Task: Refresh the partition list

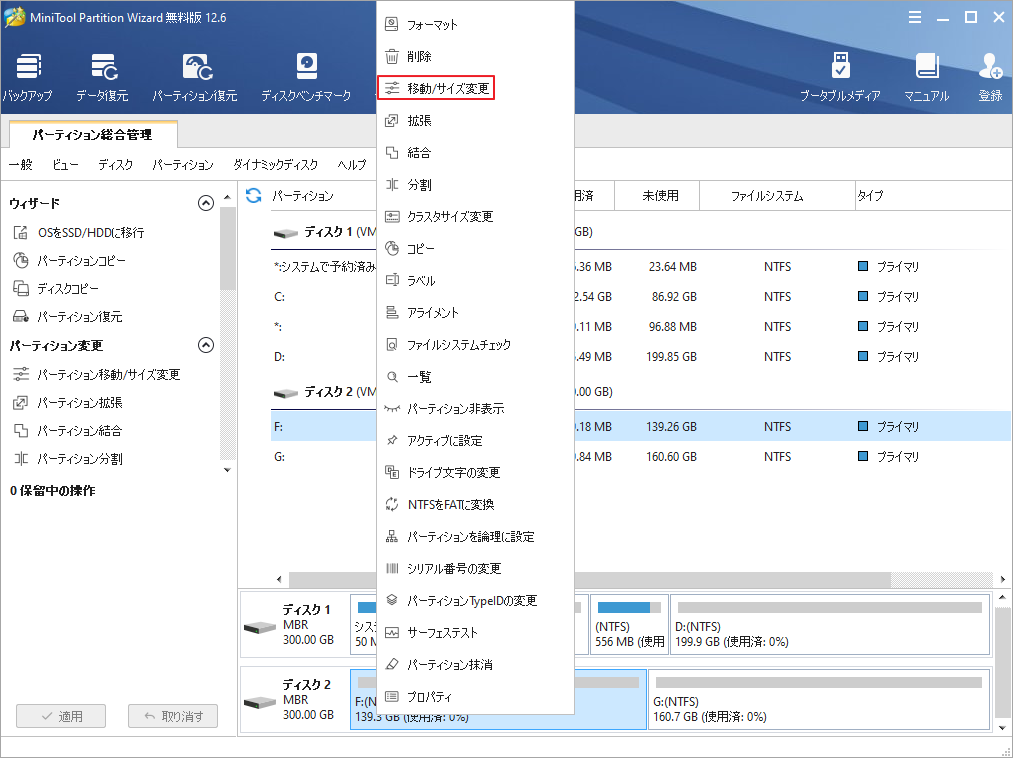Action: (253, 196)
